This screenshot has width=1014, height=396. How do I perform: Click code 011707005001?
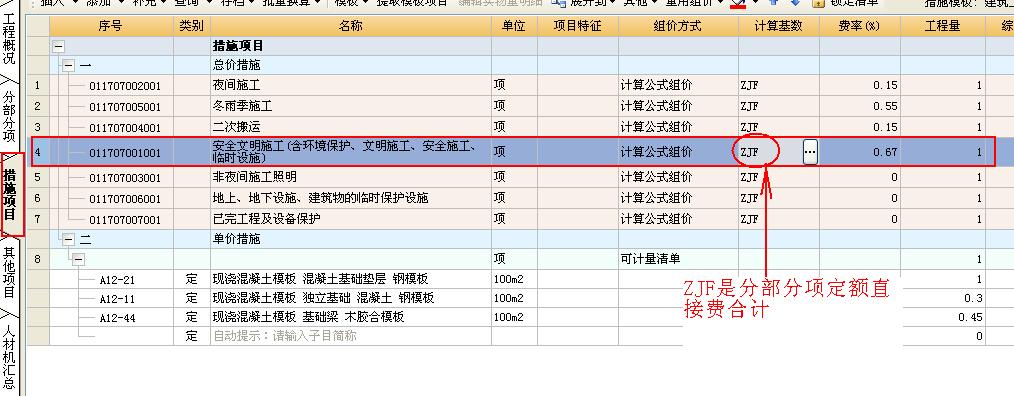125,106
